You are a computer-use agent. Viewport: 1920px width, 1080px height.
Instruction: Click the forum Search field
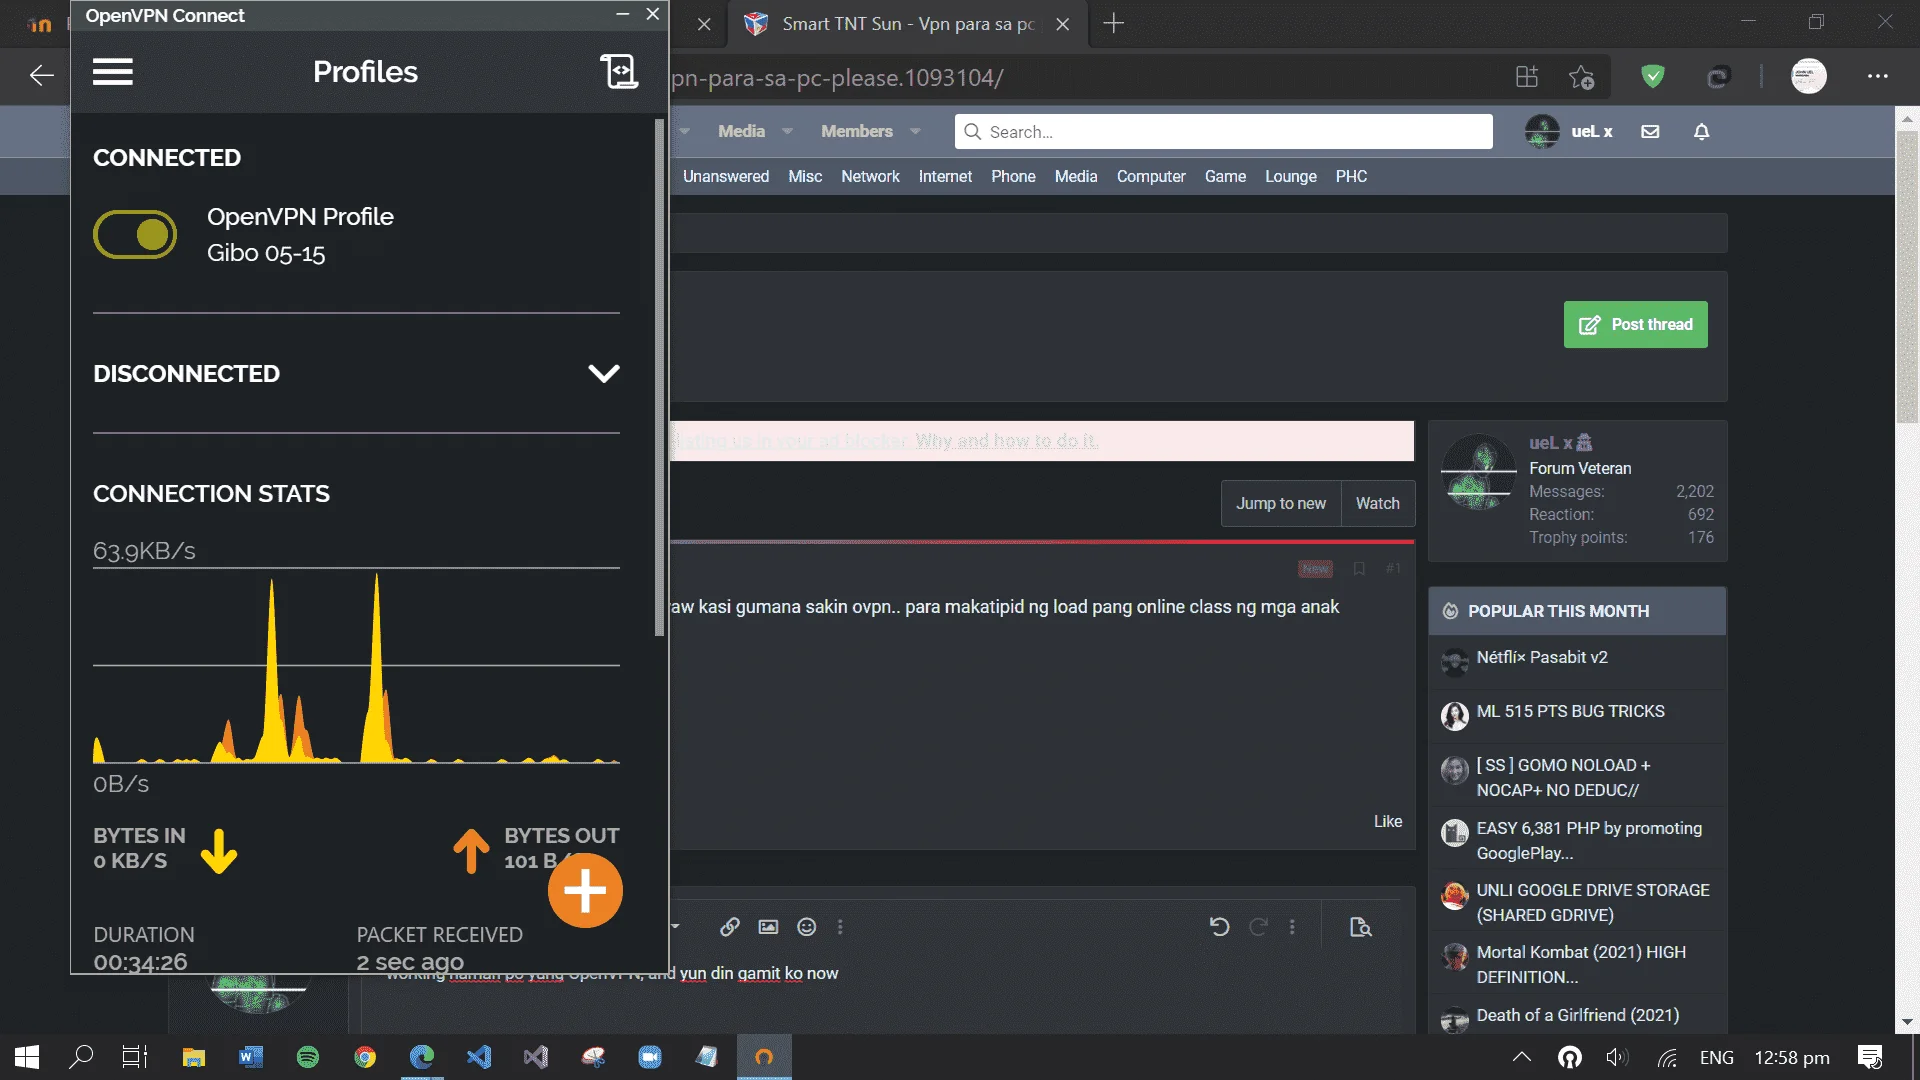[x=1223, y=132]
